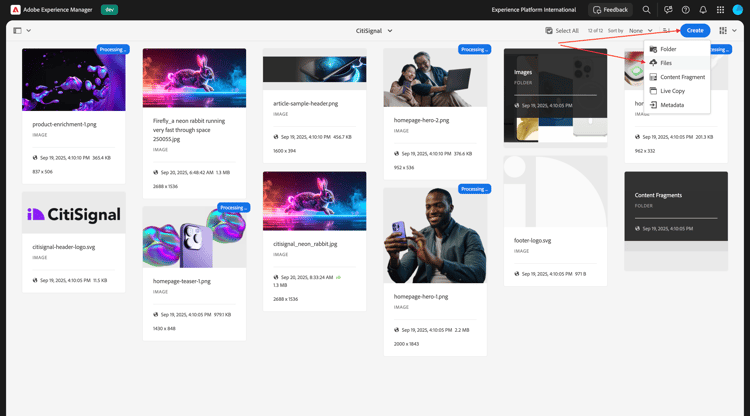Click Processing badge on product-enrichment-1.png
The height and width of the screenshot is (416, 750).
pos(113,50)
